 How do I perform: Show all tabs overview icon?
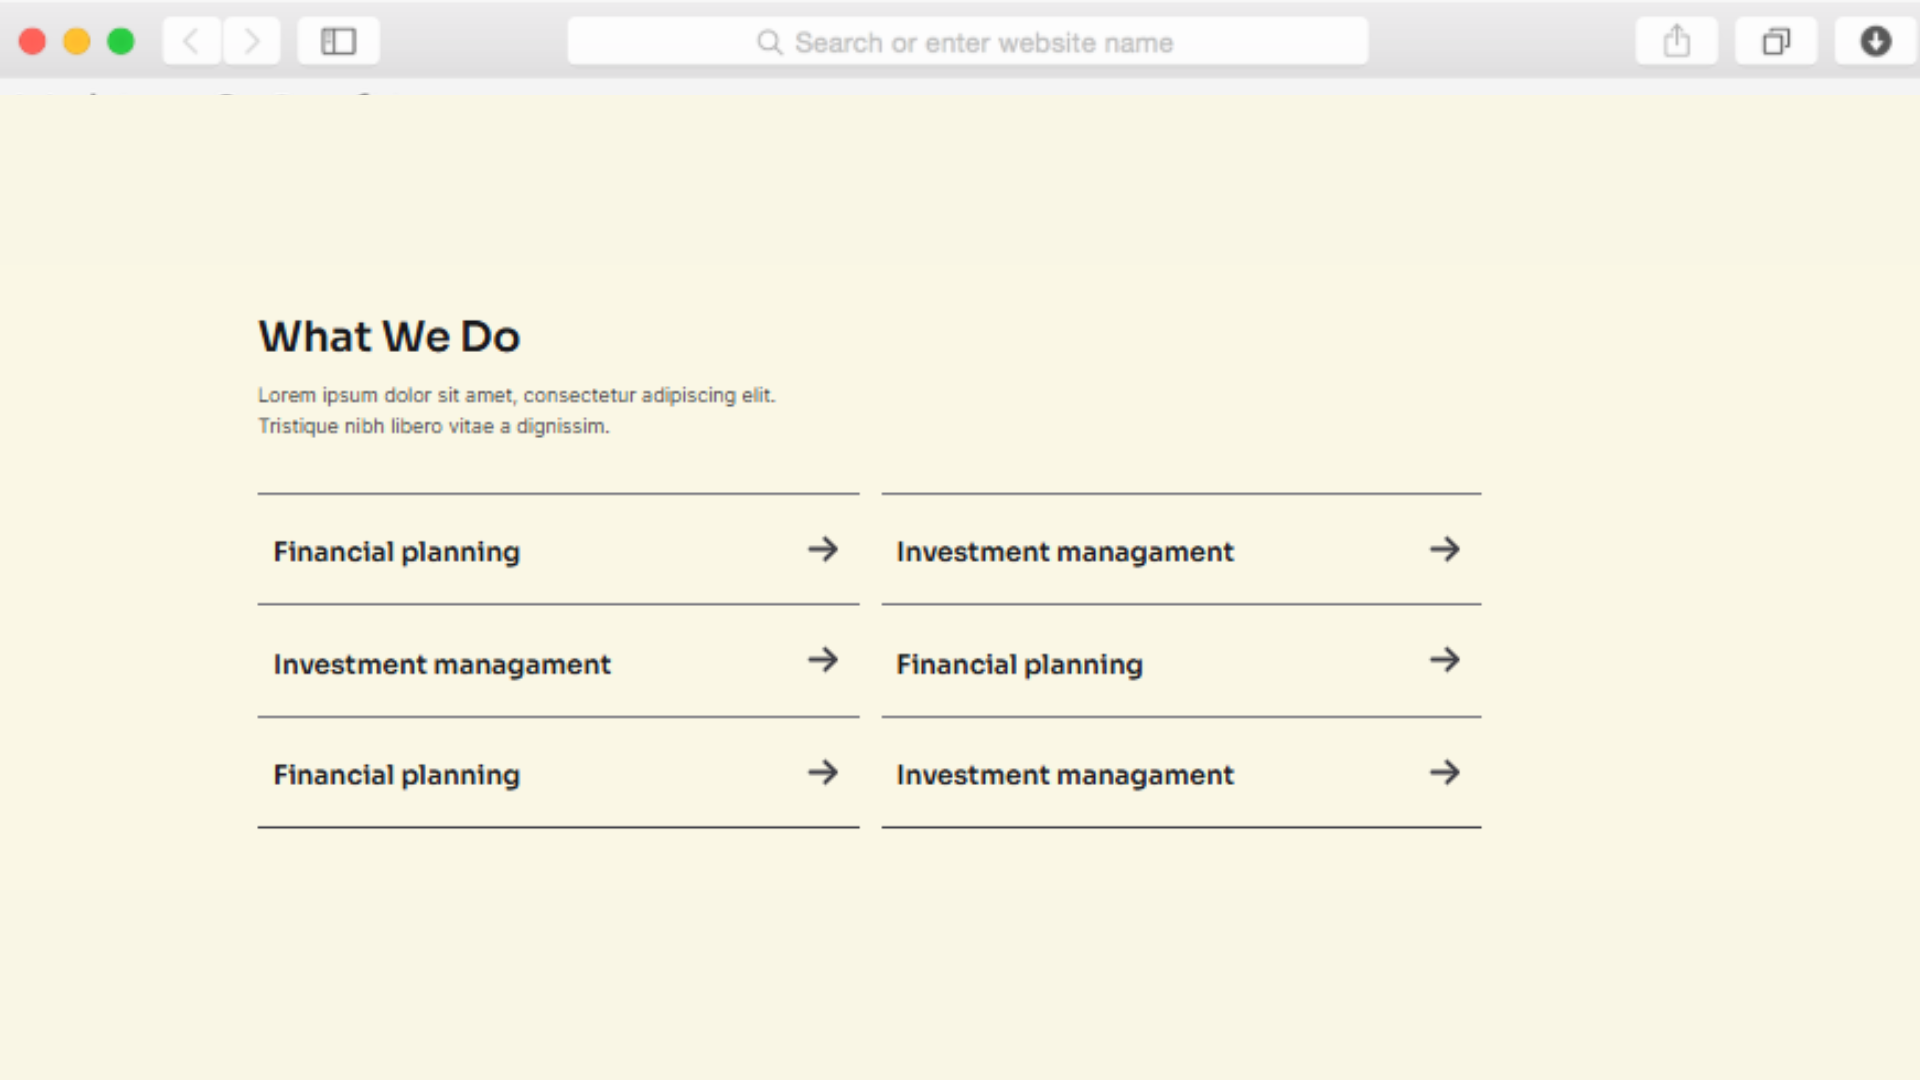1775,41
